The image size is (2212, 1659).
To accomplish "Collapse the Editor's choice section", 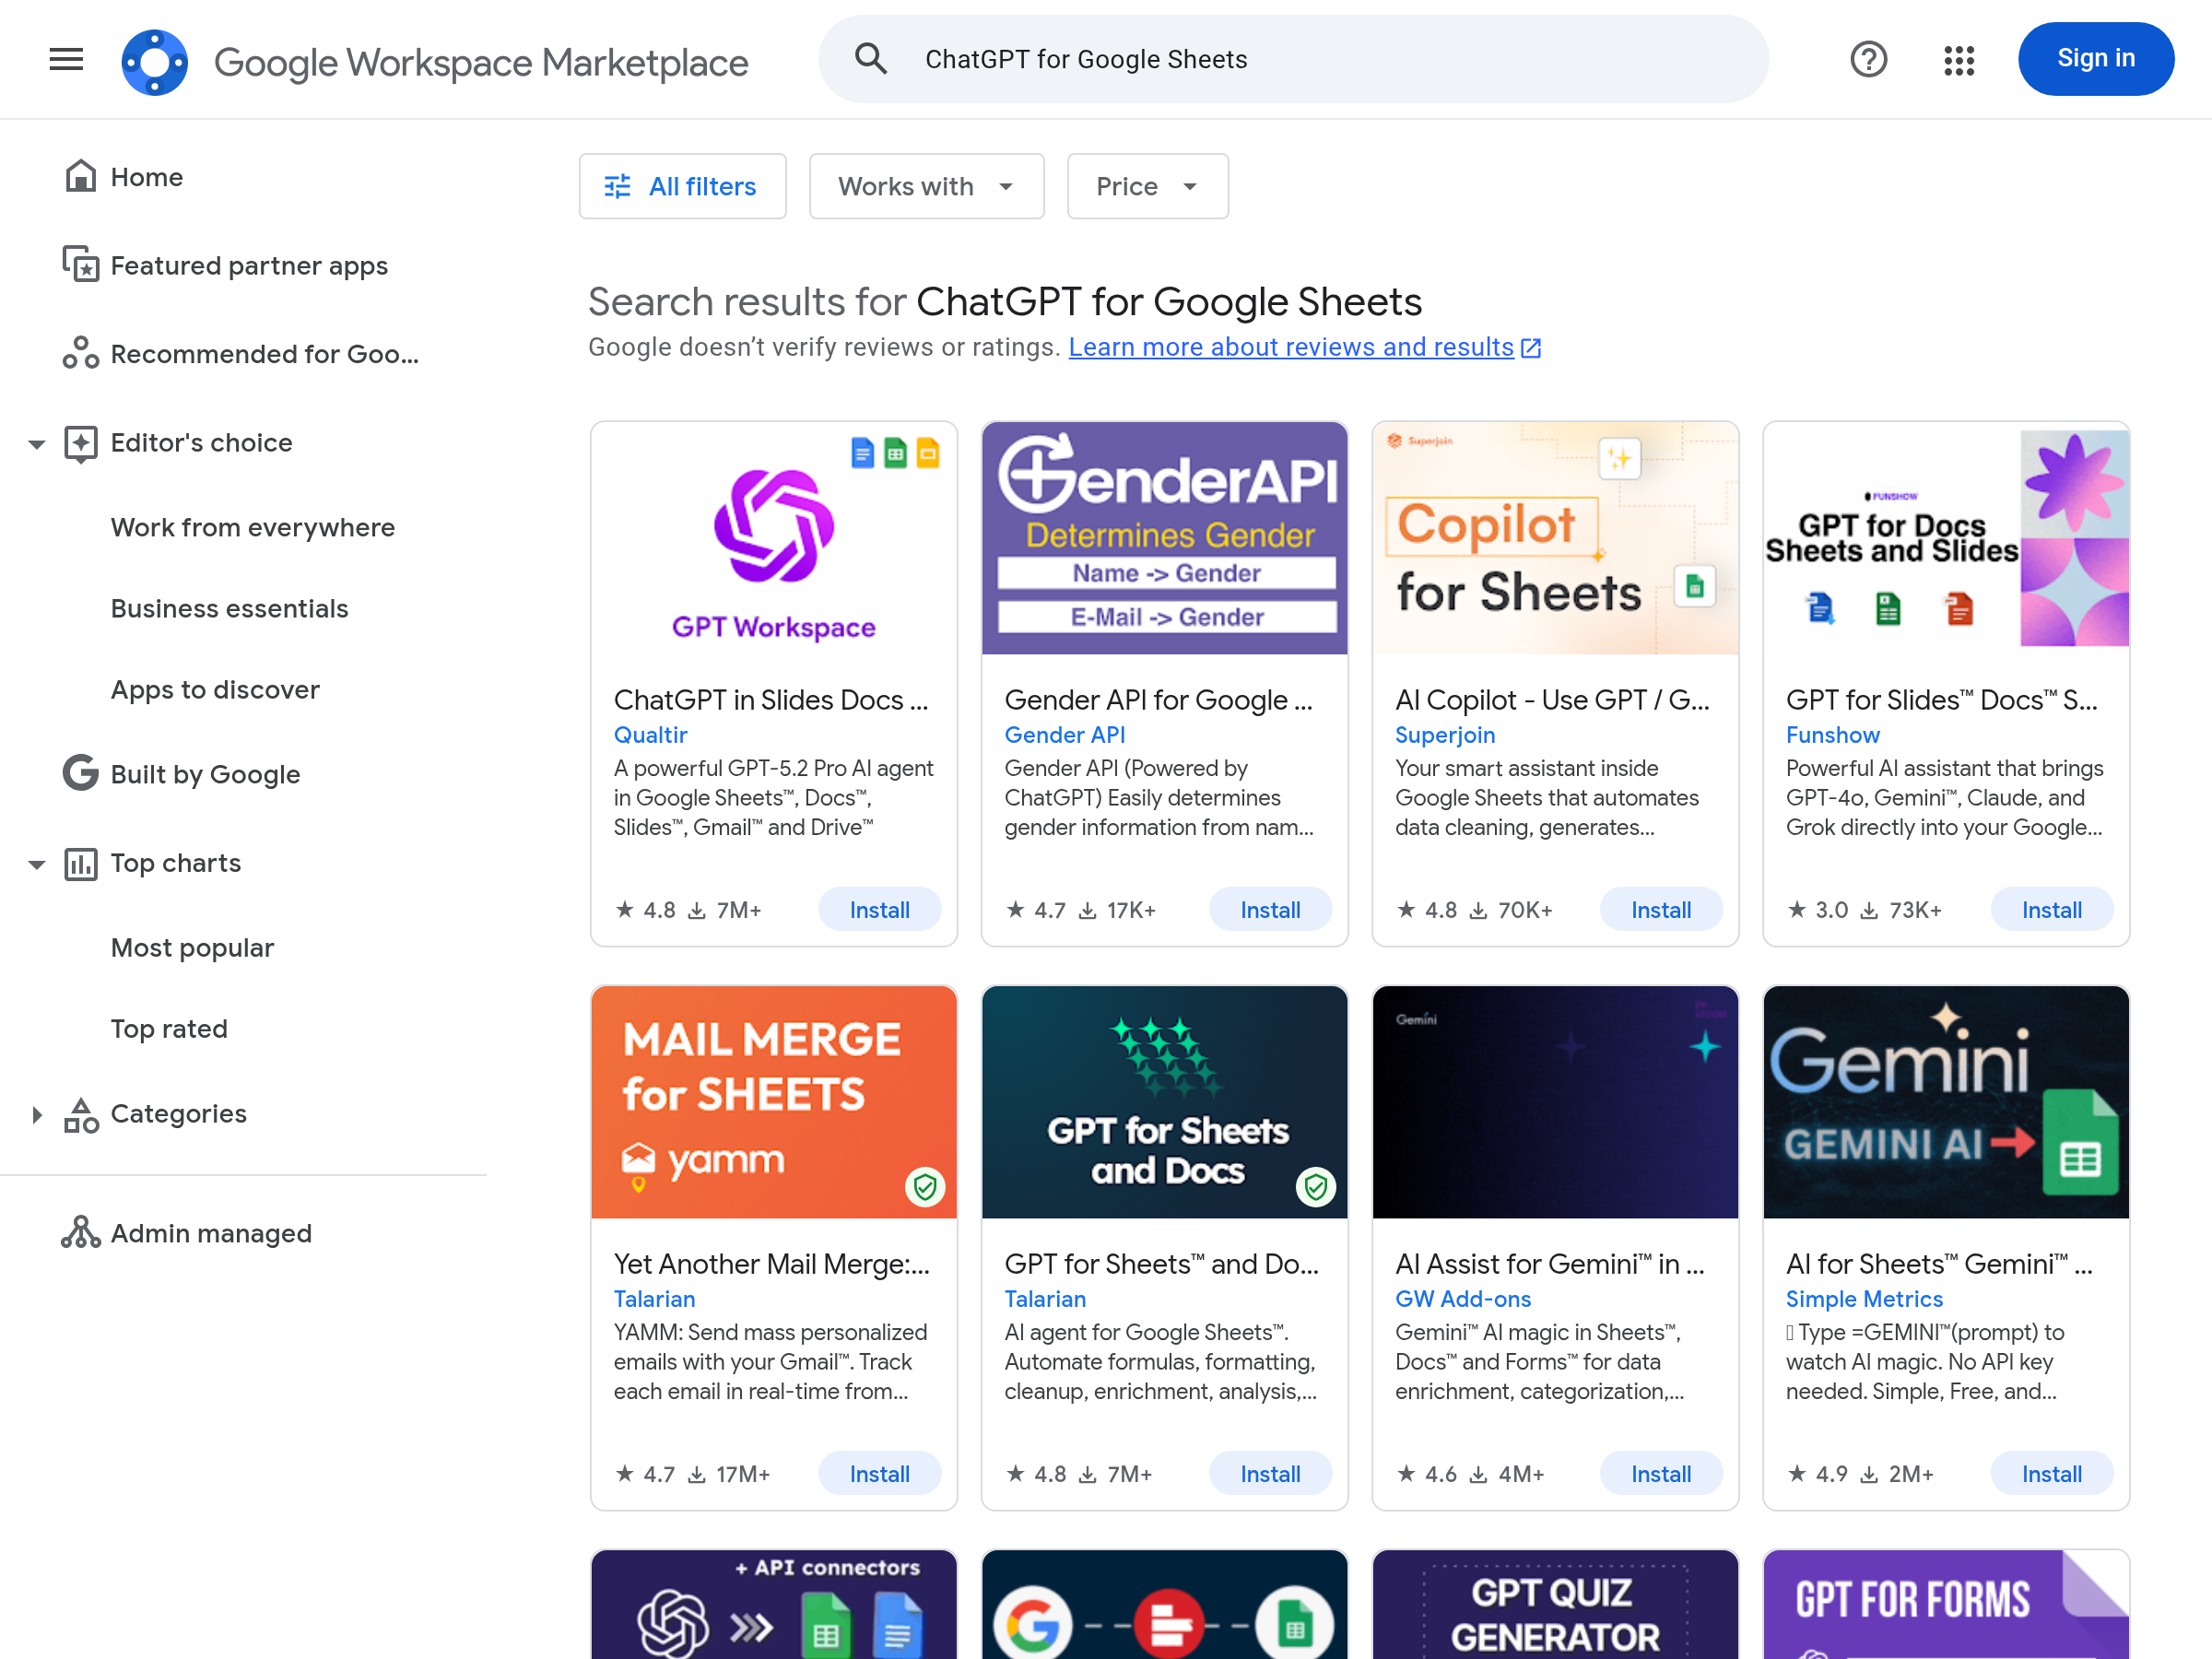I will pos(37,444).
